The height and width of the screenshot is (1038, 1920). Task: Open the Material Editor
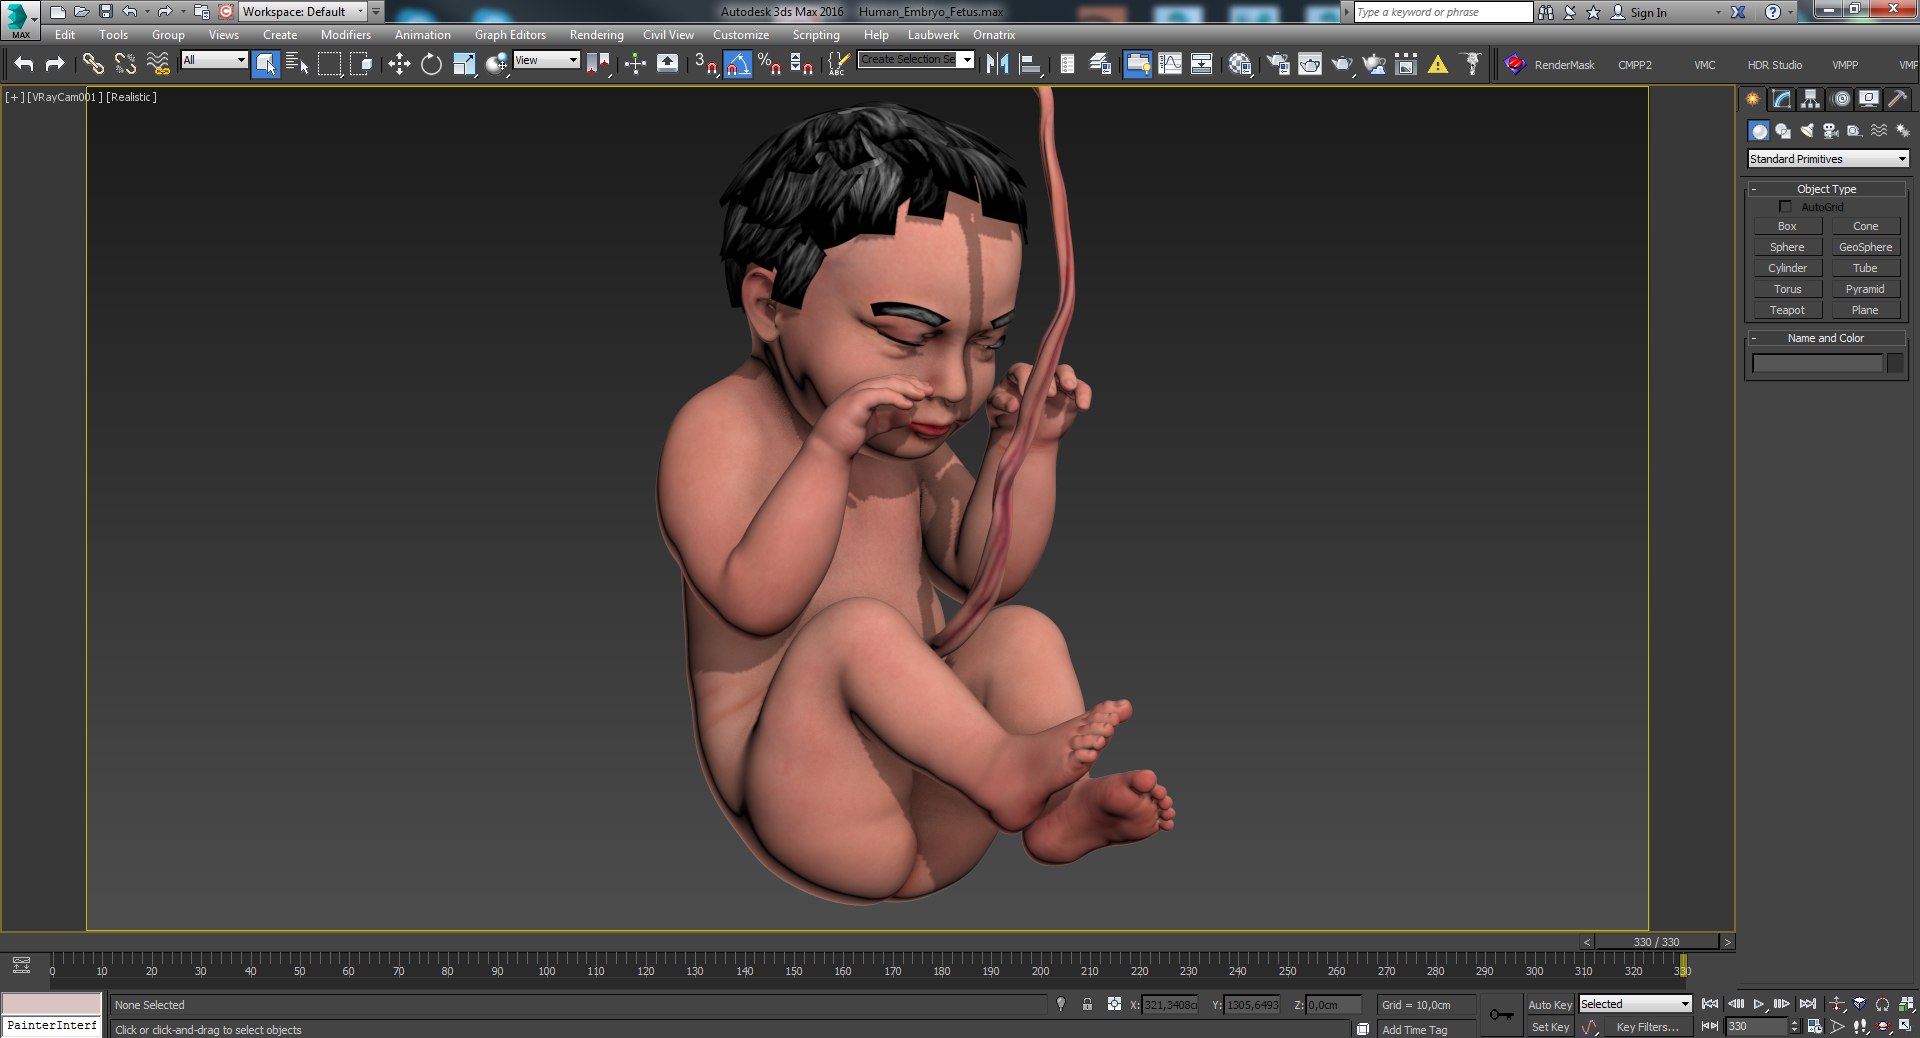click(x=1241, y=64)
